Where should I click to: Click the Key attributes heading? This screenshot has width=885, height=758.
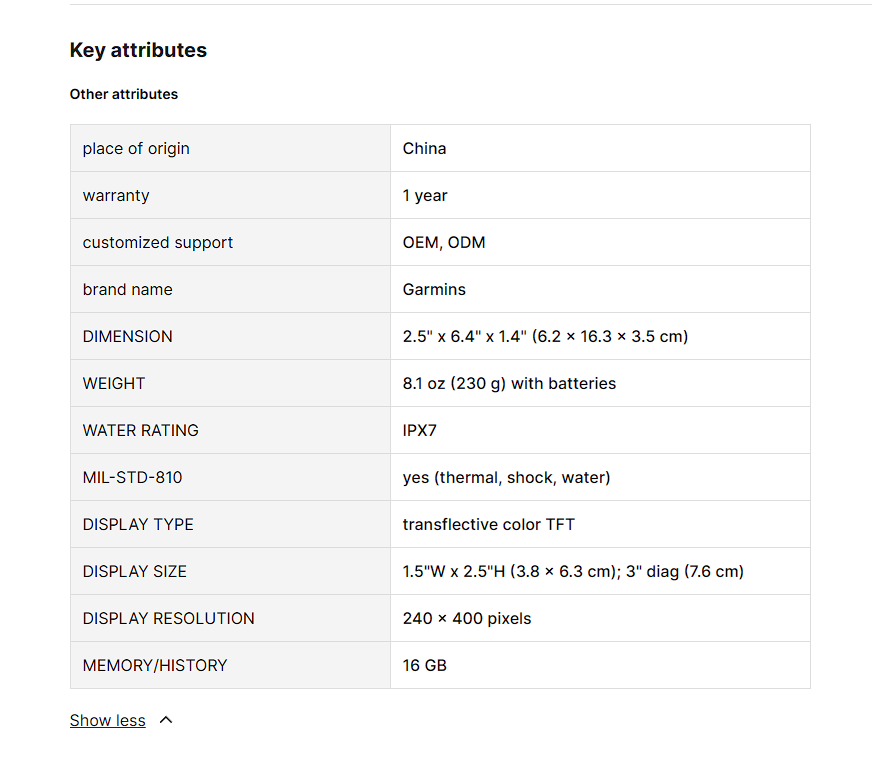coord(138,50)
